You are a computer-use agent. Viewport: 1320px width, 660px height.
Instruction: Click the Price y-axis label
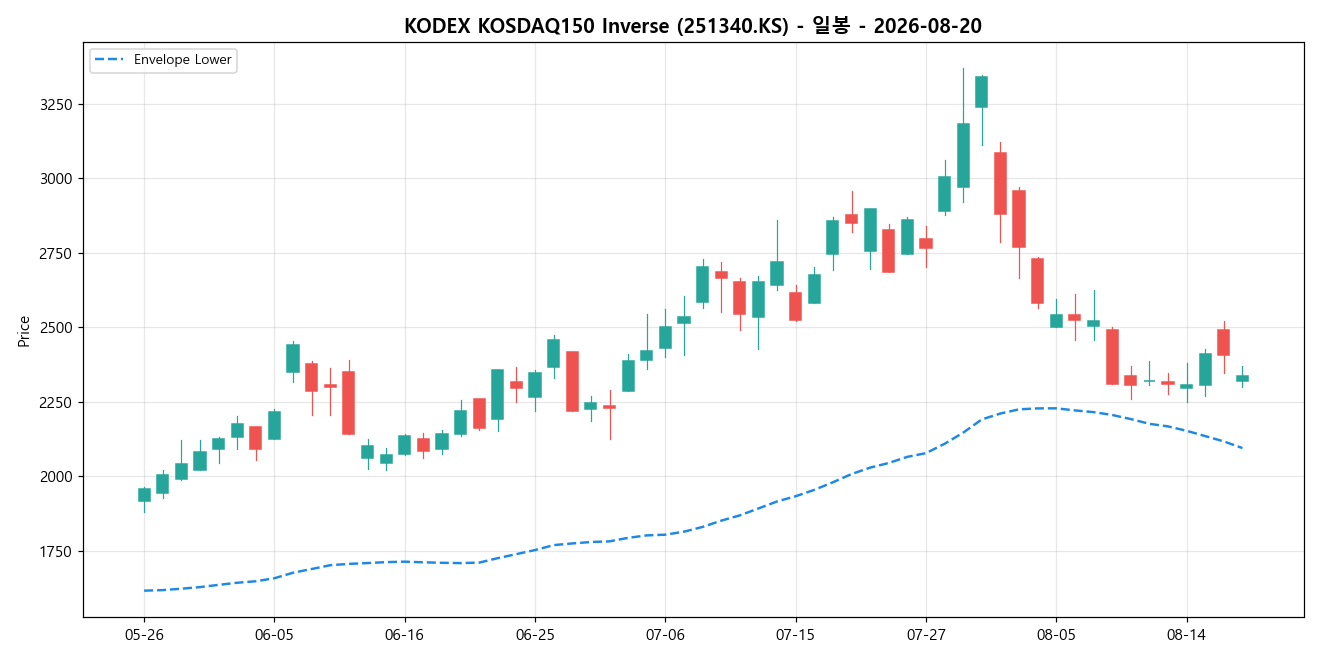[x=24, y=330]
